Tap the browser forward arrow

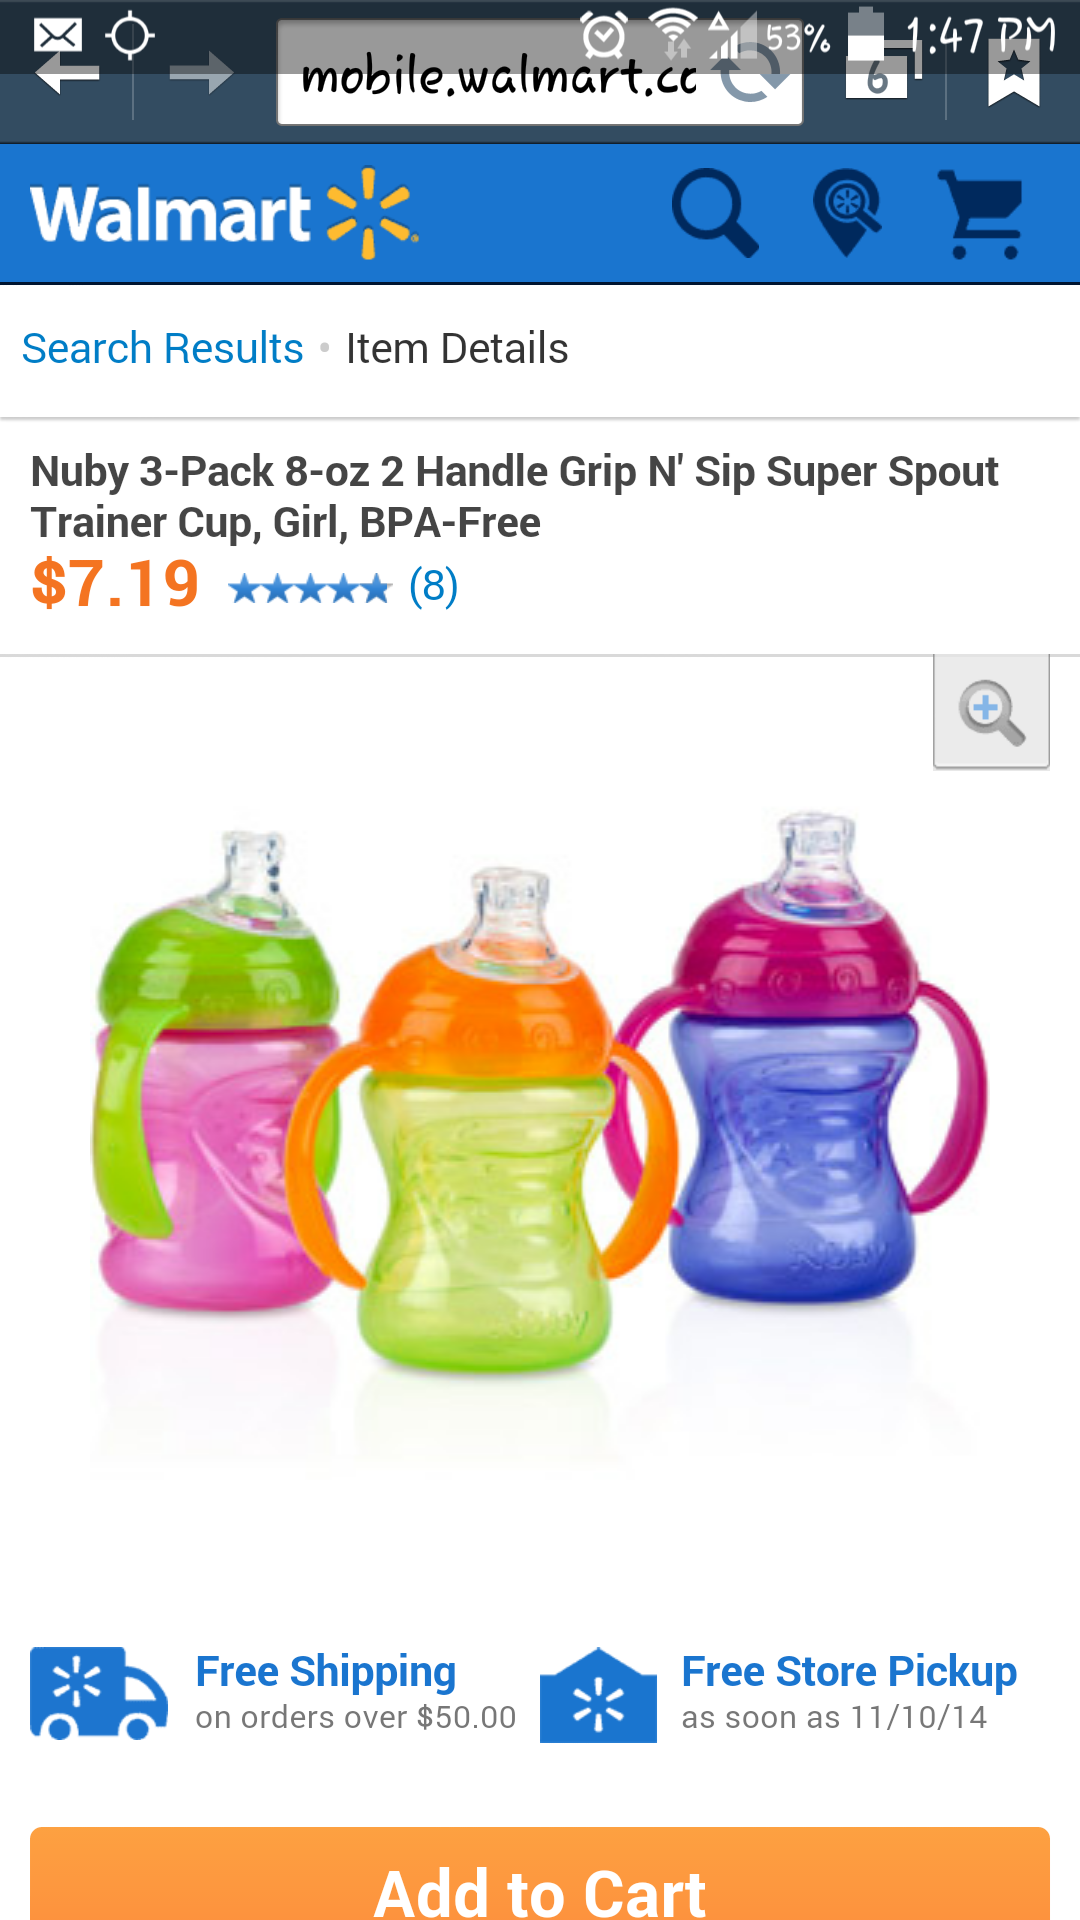coord(202,74)
